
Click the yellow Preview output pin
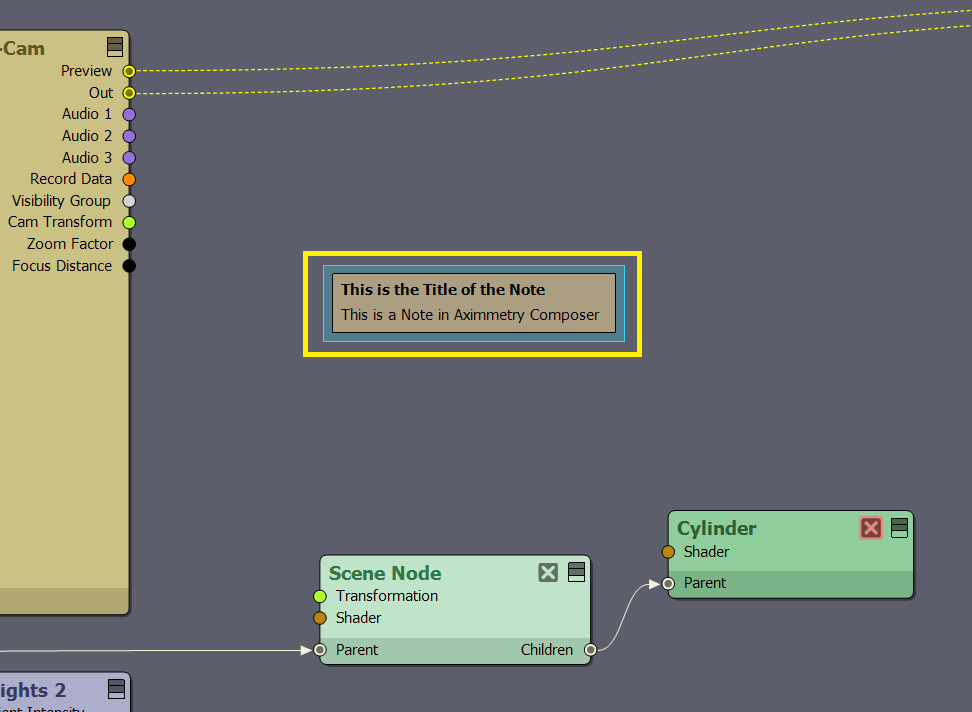129,71
